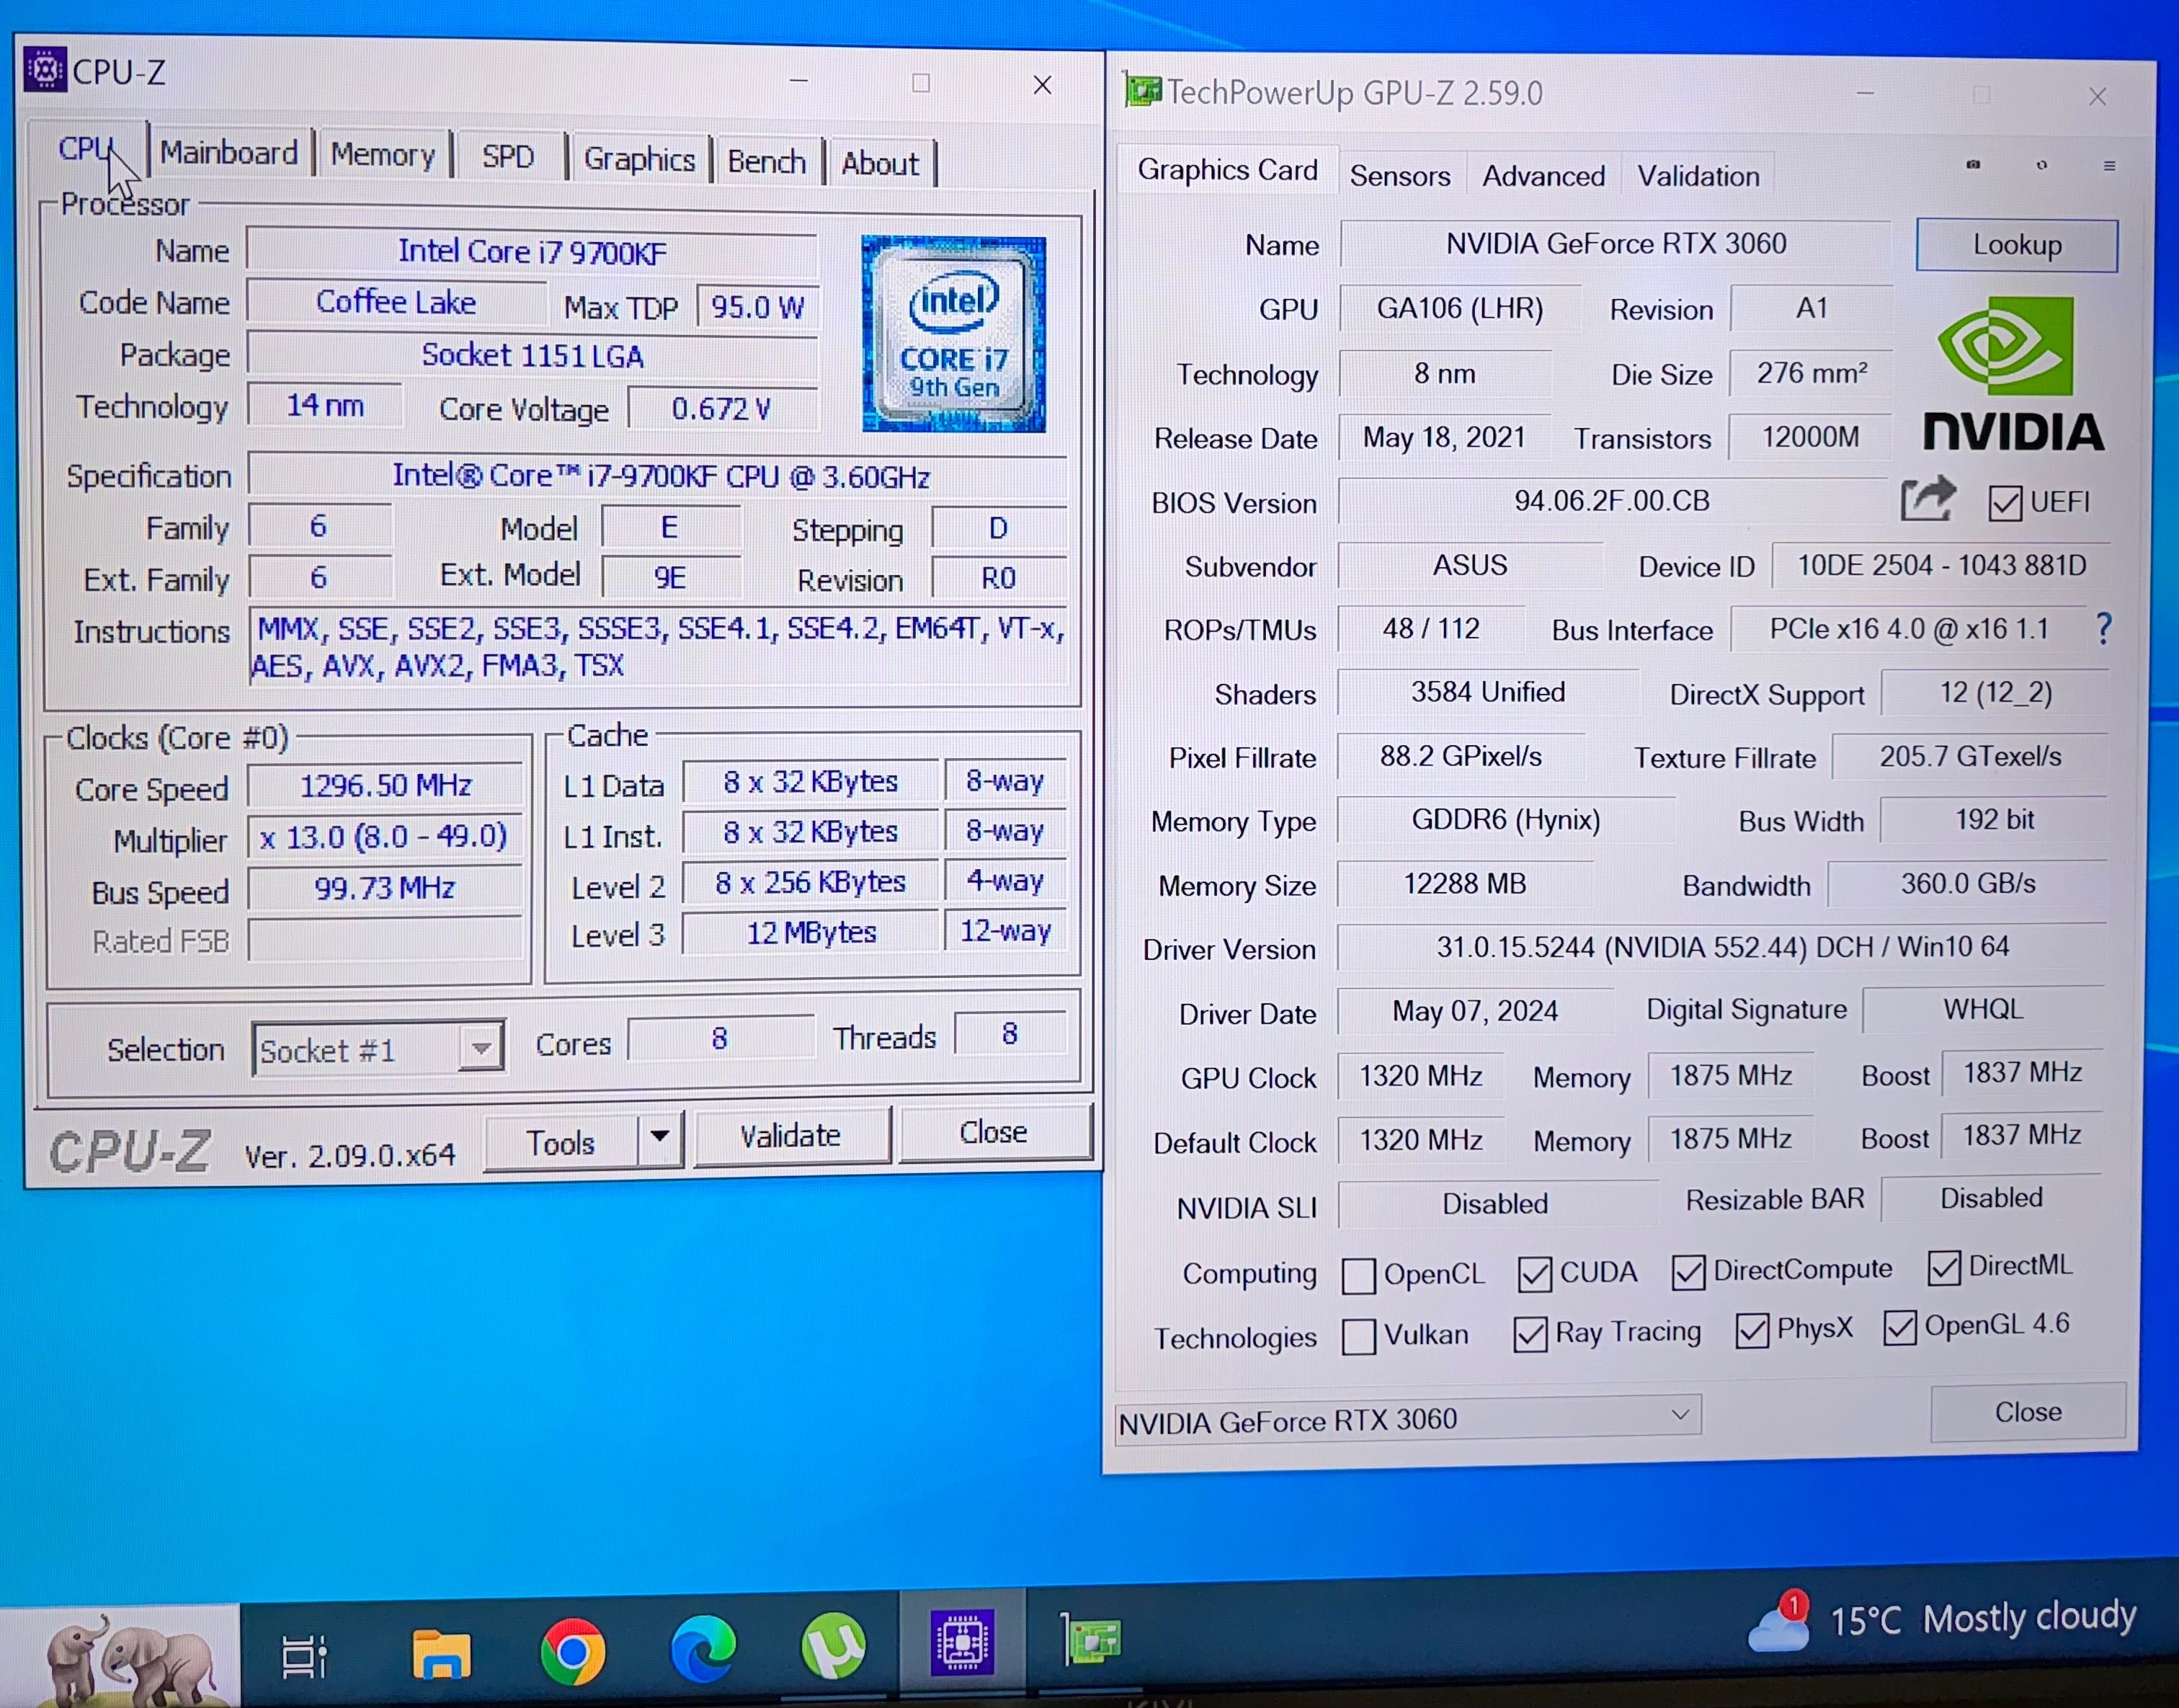Click the GPU-Z screenshot camera icon
This screenshot has height=1708, width=2179.
(x=1973, y=165)
